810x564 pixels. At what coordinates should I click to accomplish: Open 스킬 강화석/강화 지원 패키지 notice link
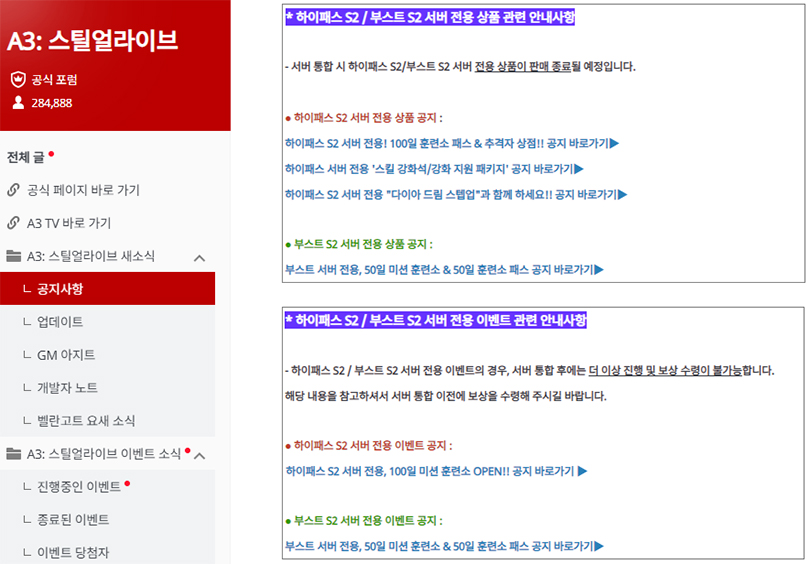[434, 168]
